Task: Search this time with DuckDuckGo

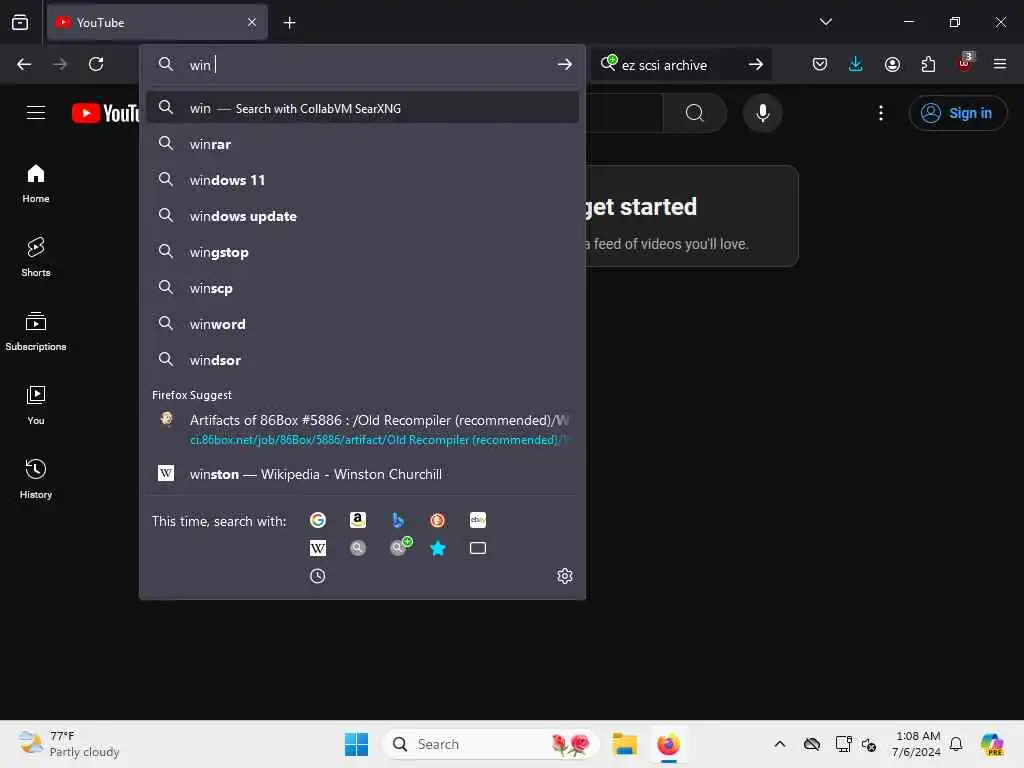Action: point(438,520)
